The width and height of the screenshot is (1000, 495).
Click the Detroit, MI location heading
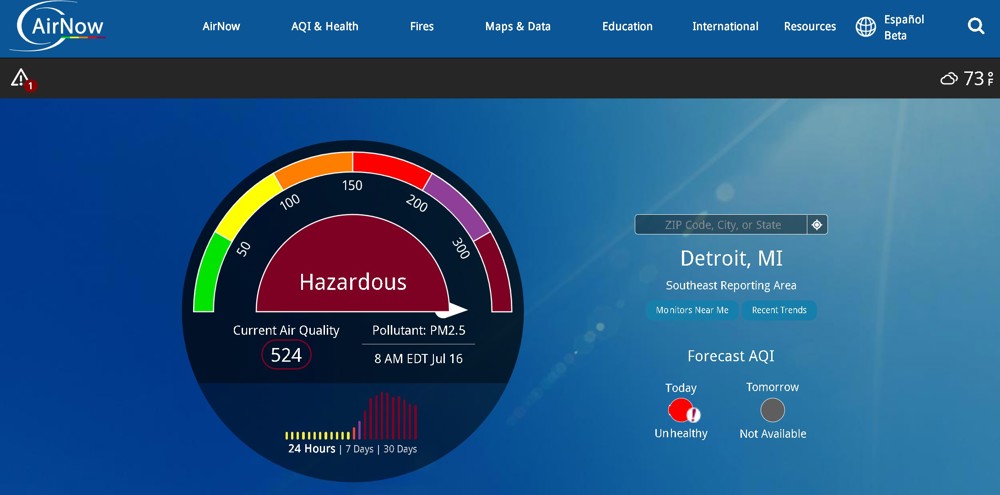click(731, 258)
